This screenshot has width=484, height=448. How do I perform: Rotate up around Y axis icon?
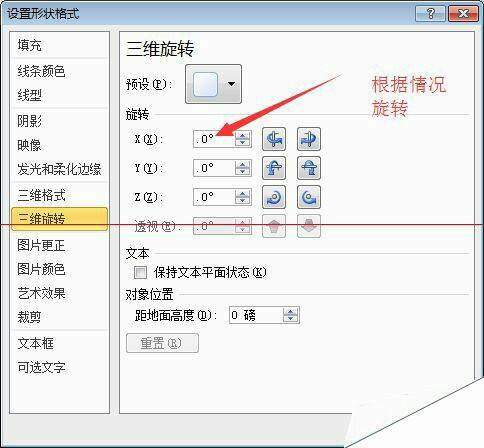click(x=274, y=168)
